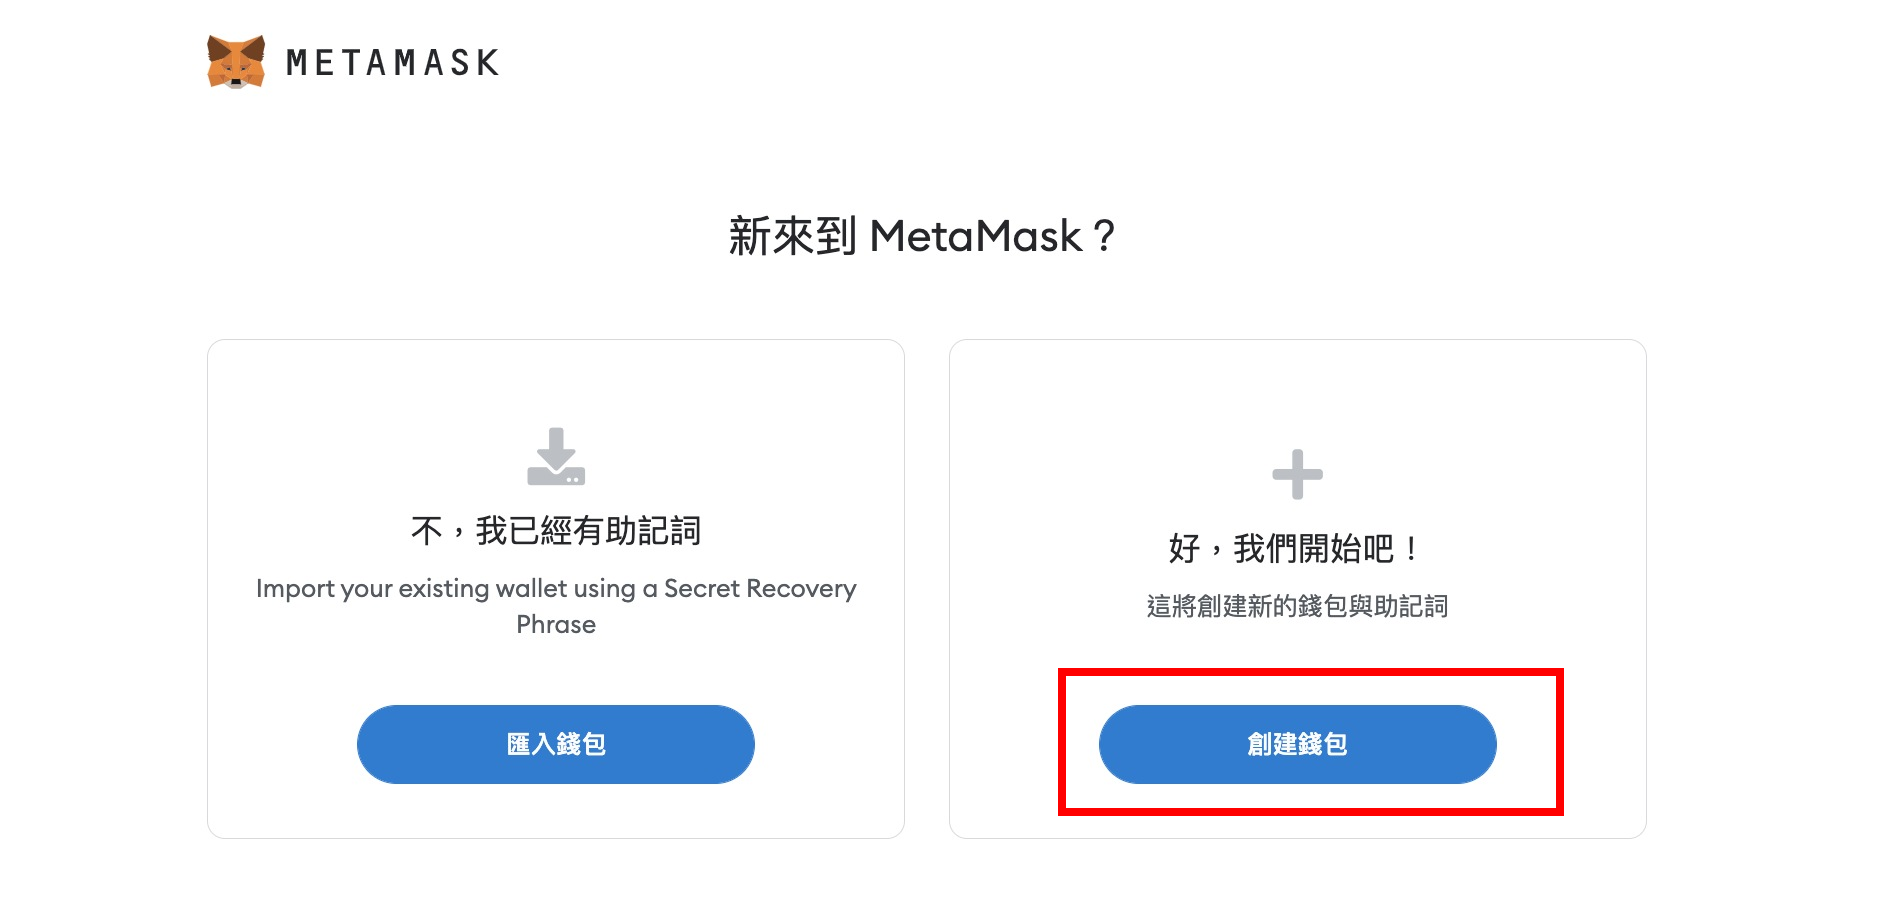Click the METAMASK wordmark text
The image size is (1894, 918).
coord(393,63)
